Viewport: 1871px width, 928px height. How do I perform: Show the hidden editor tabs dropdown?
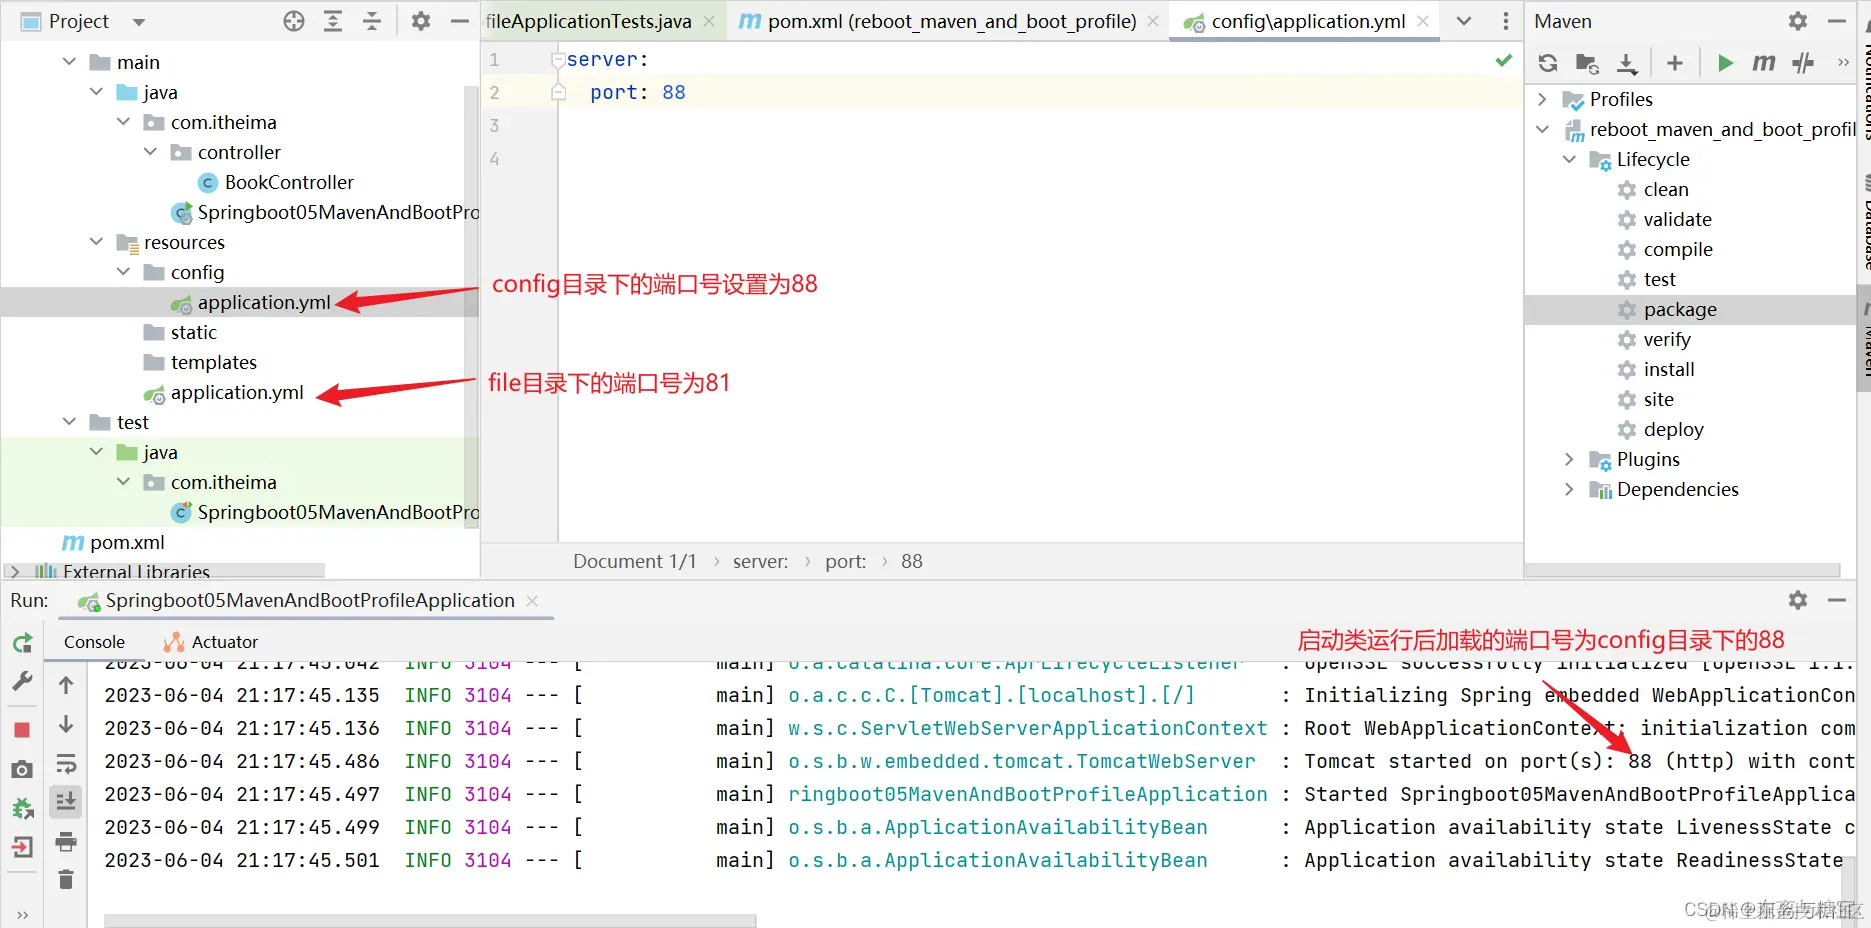click(1464, 21)
